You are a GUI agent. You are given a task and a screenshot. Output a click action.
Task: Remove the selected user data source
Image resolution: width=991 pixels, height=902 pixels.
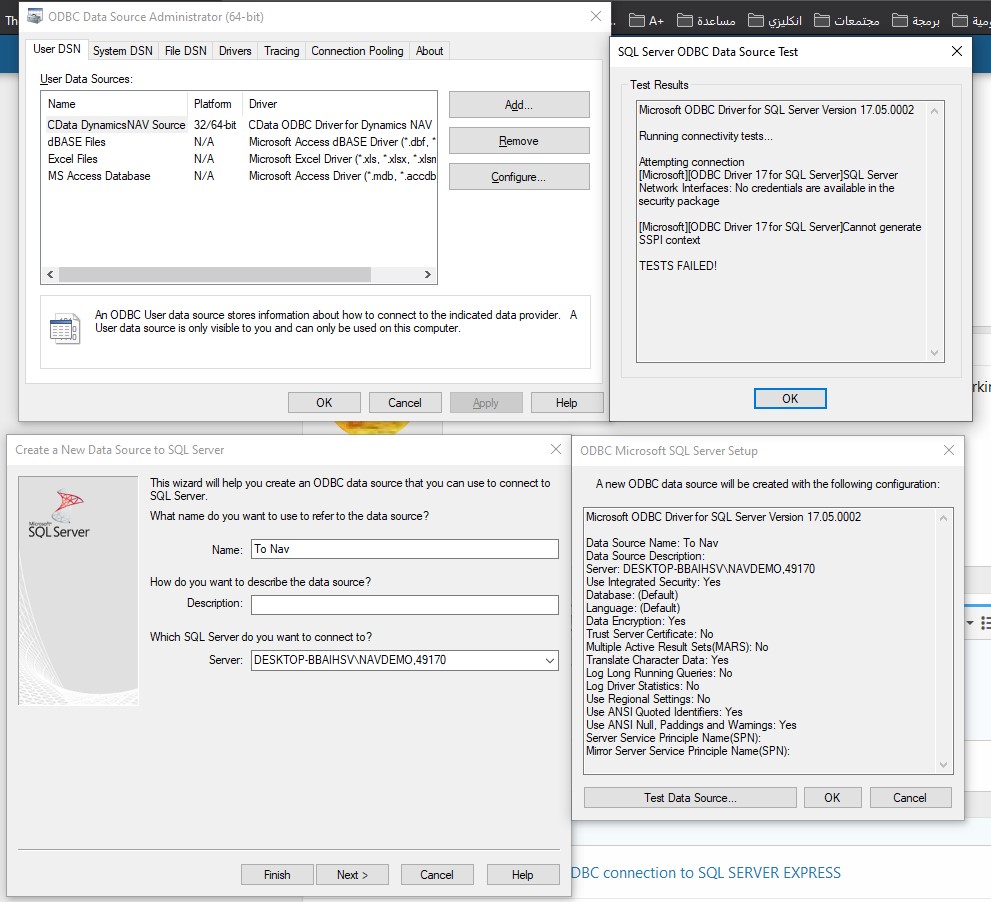[x=519, y=141]
